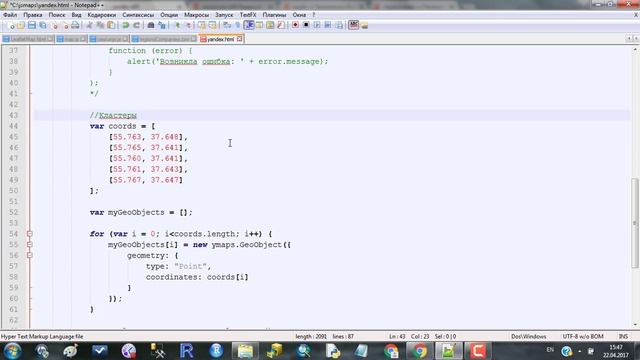Screen dimensions: 640x360
Task: Collapse the GeoObject fold marker on line 55
Action: (x=30, y=244)
